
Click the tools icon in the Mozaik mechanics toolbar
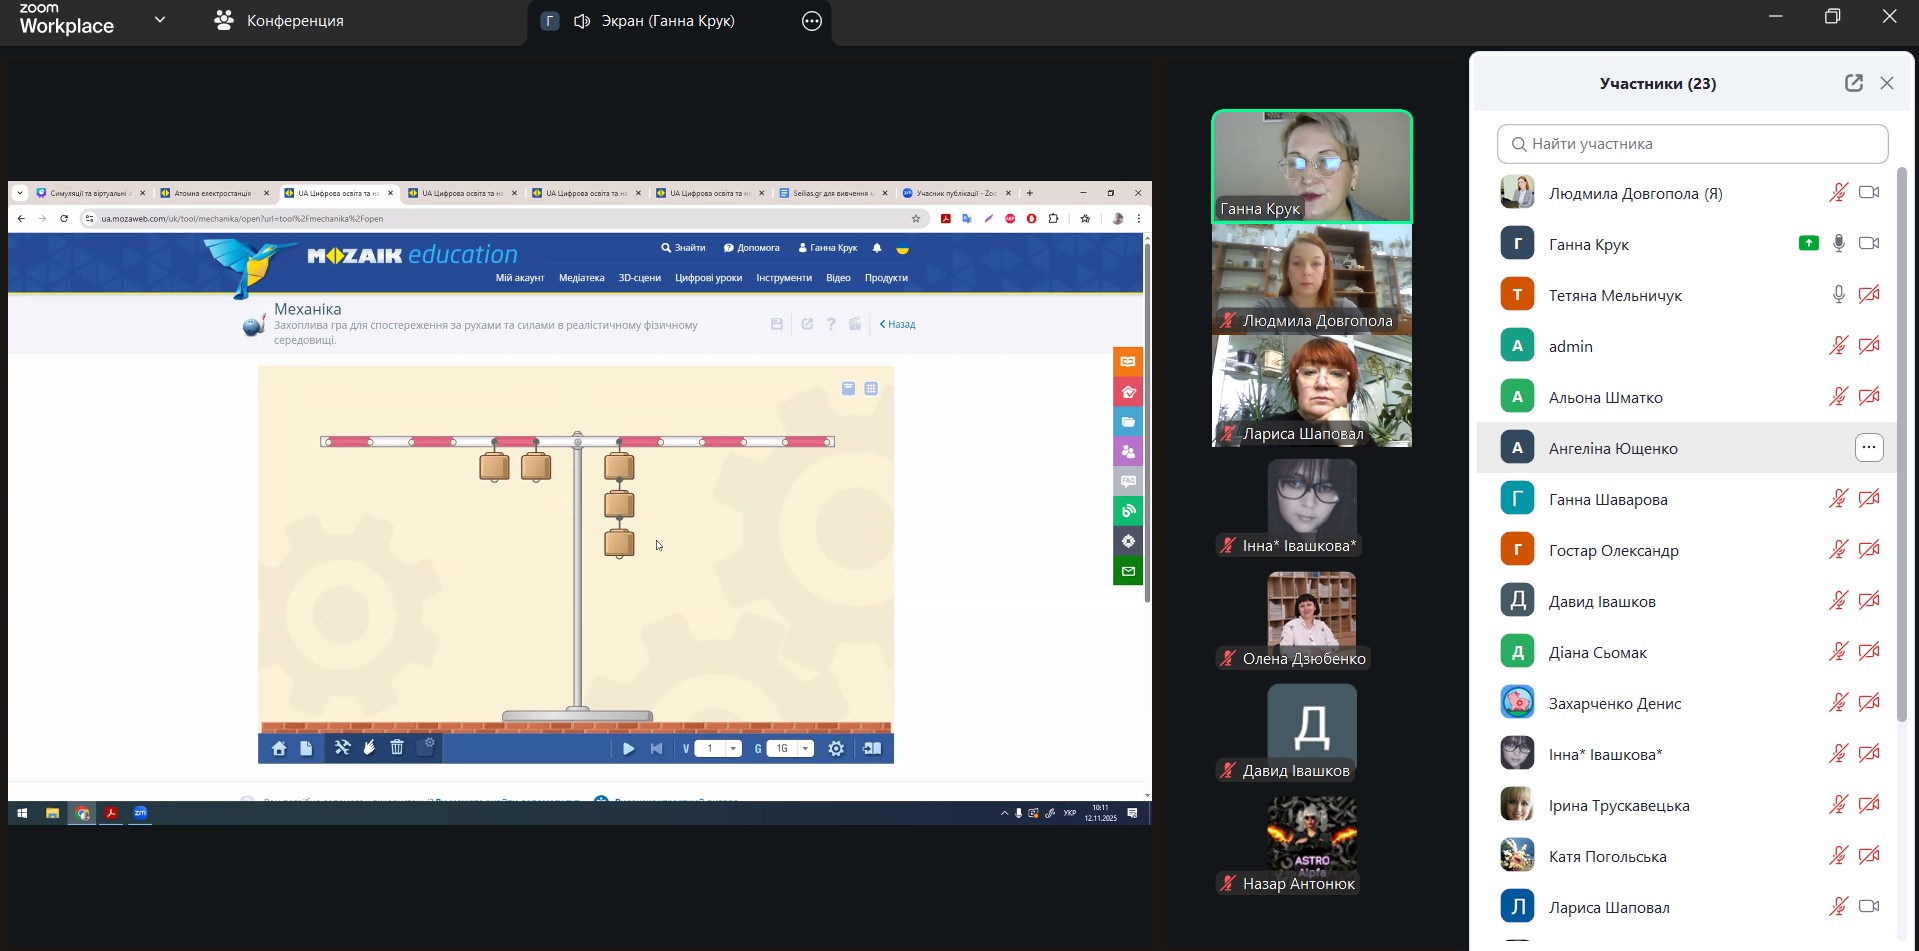pos(342,748)
